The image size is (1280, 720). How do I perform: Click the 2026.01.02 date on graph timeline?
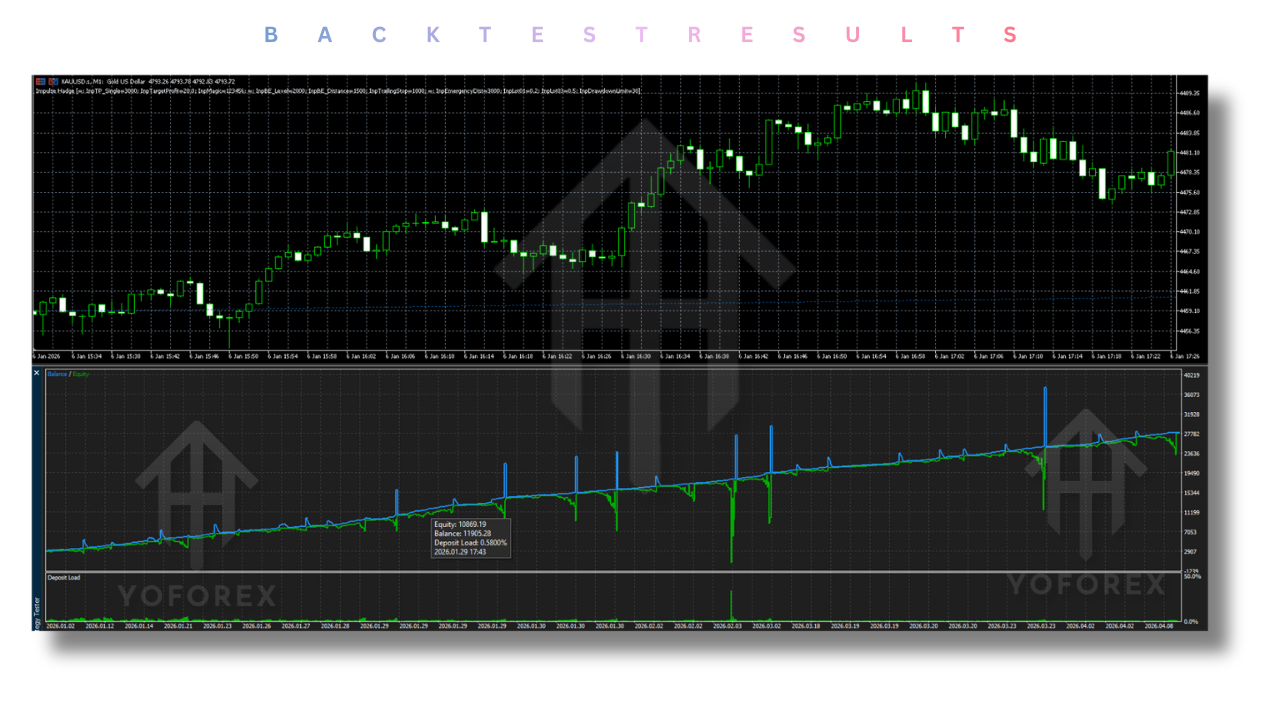62,626
